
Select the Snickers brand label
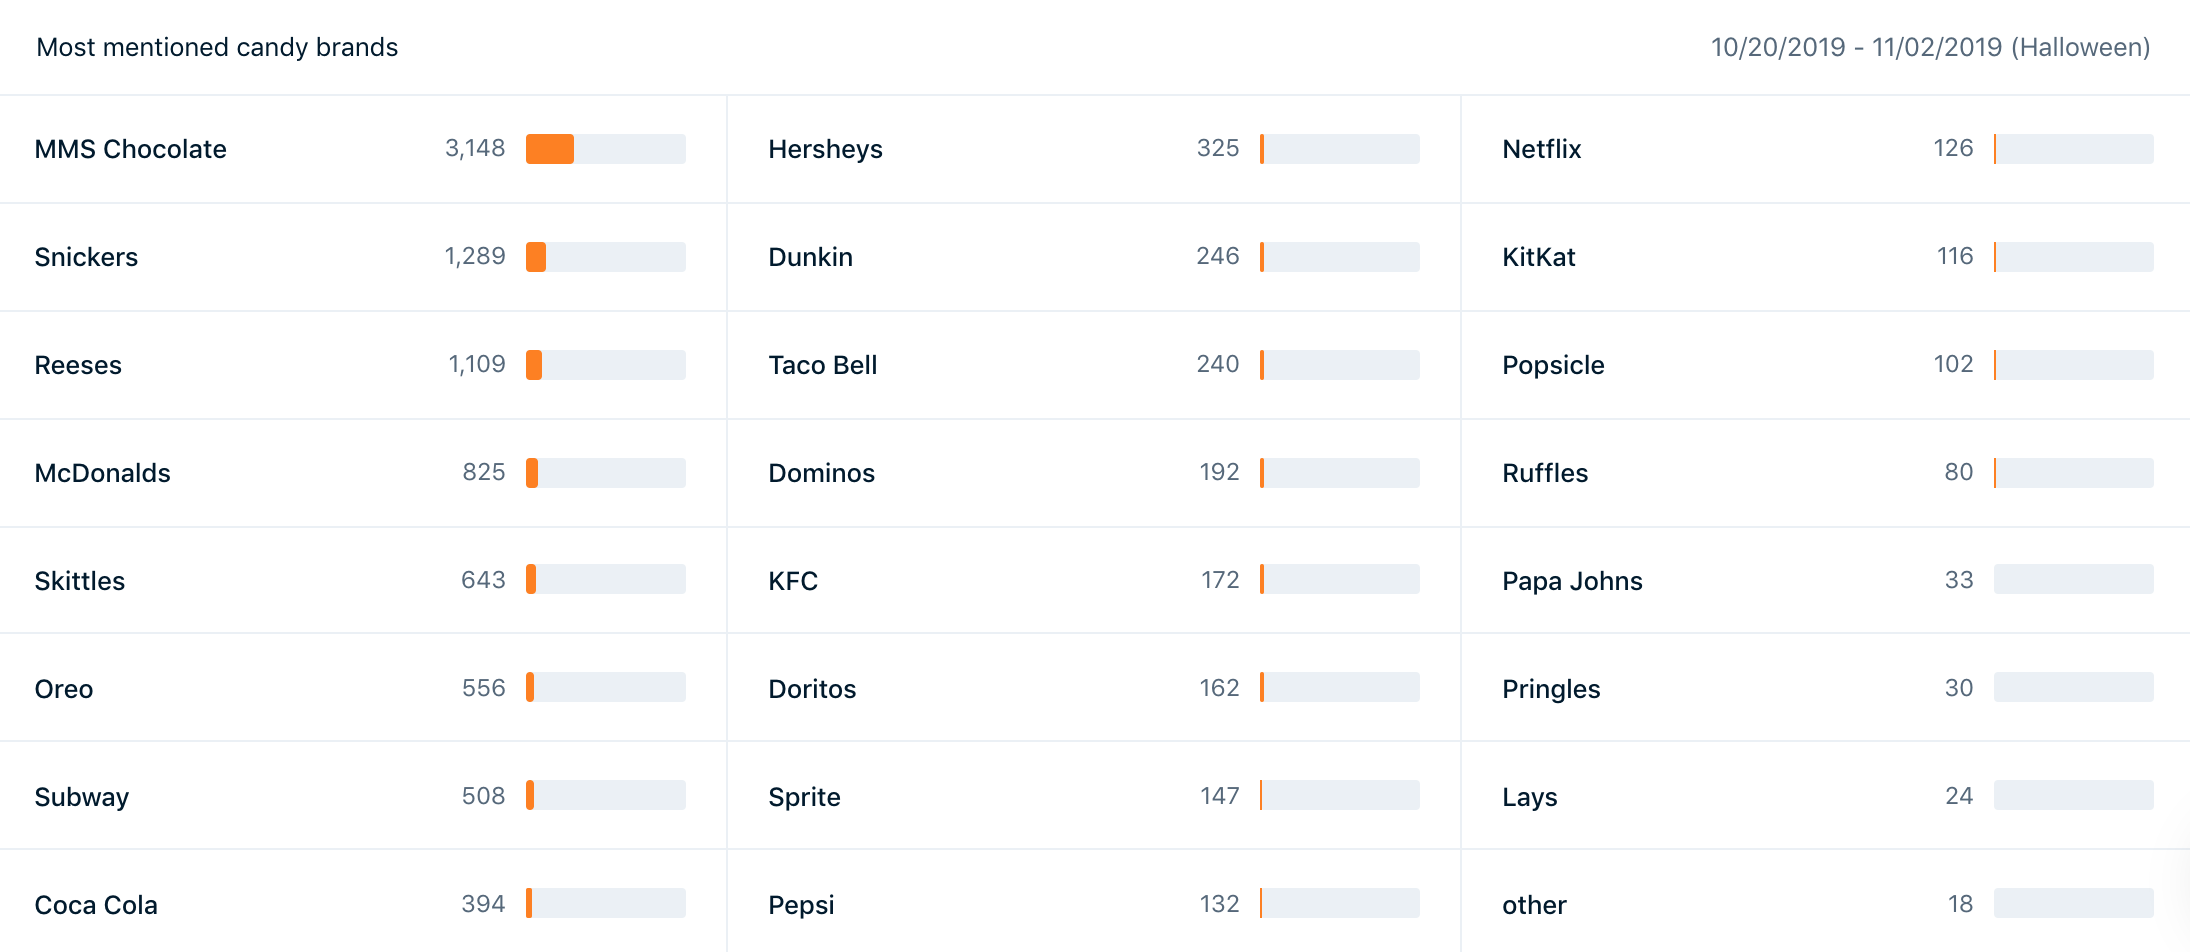[86, 257]
